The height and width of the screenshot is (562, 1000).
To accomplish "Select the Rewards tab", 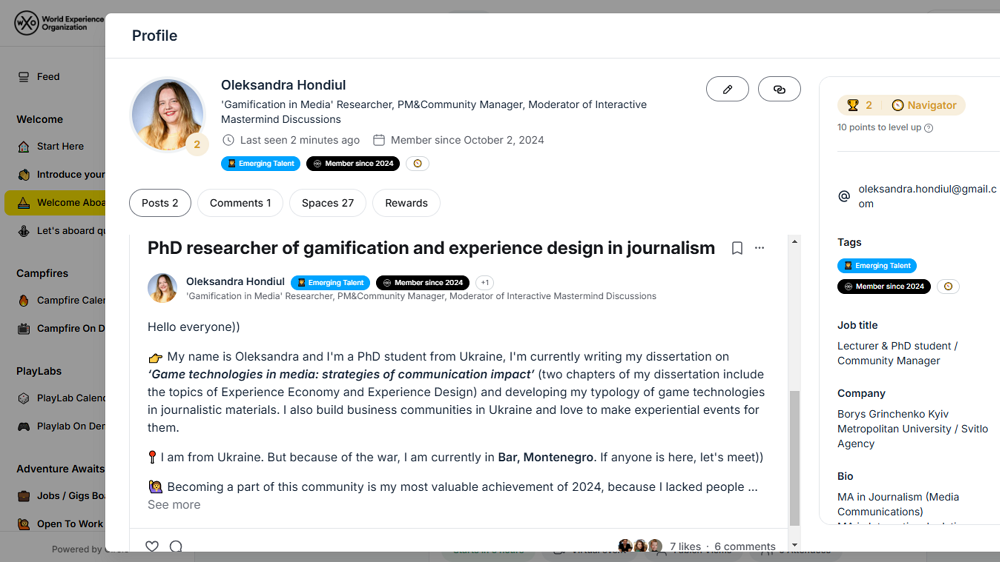I will [406, 203].
